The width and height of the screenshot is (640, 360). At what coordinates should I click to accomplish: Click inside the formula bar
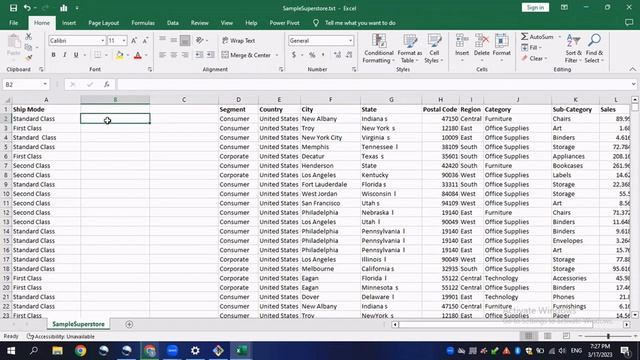373,84
